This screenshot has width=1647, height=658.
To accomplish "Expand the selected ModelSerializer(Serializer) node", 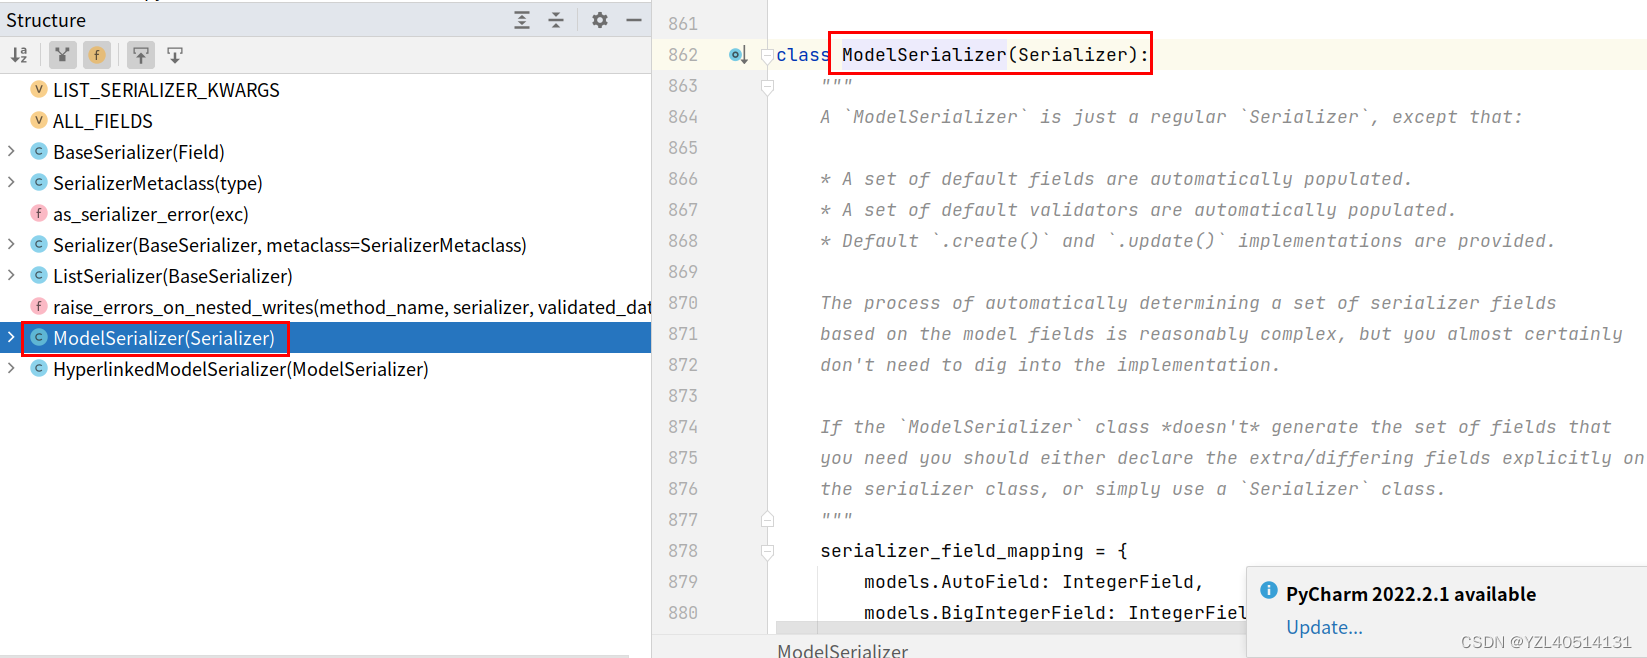I will (11, 338).
